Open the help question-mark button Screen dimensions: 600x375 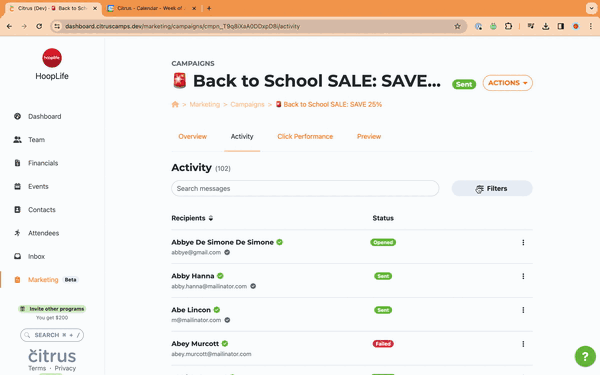tap(585, 356)
